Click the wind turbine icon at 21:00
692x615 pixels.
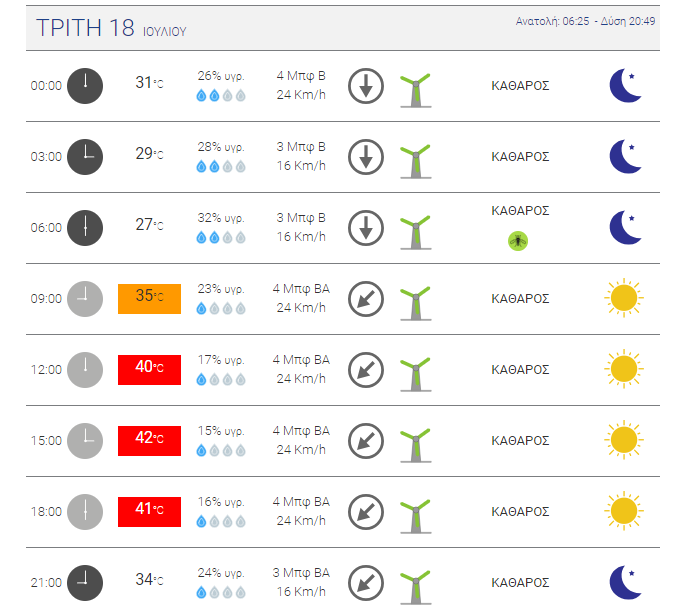click(414, 583)
